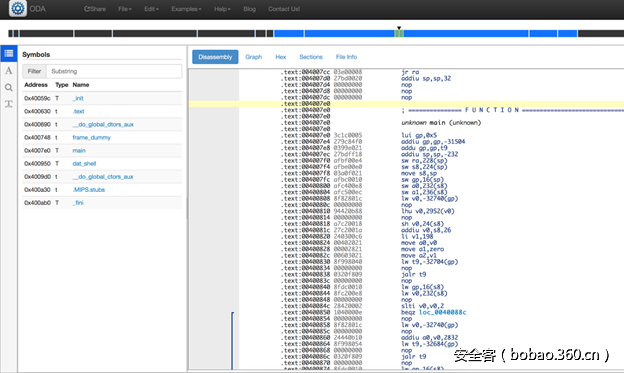
Task: Follow the loc_0040088c branch target link
Action: coord(443,312)
